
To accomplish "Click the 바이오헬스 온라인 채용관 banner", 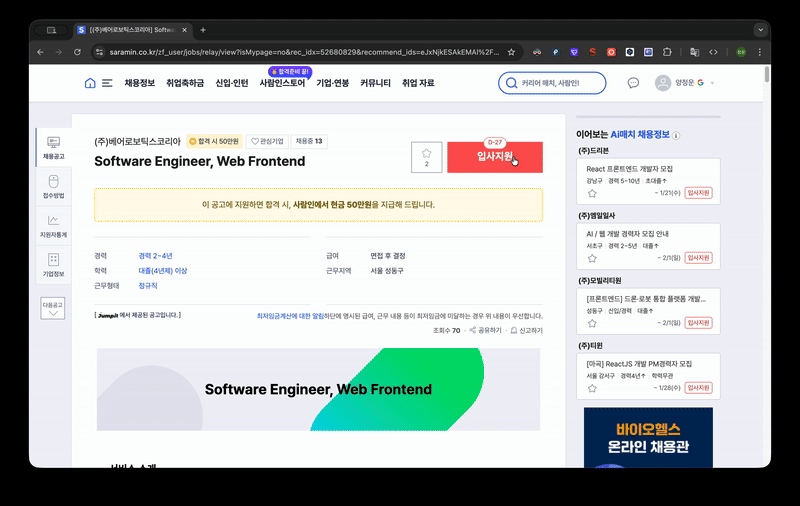I will tap(648, 437).
